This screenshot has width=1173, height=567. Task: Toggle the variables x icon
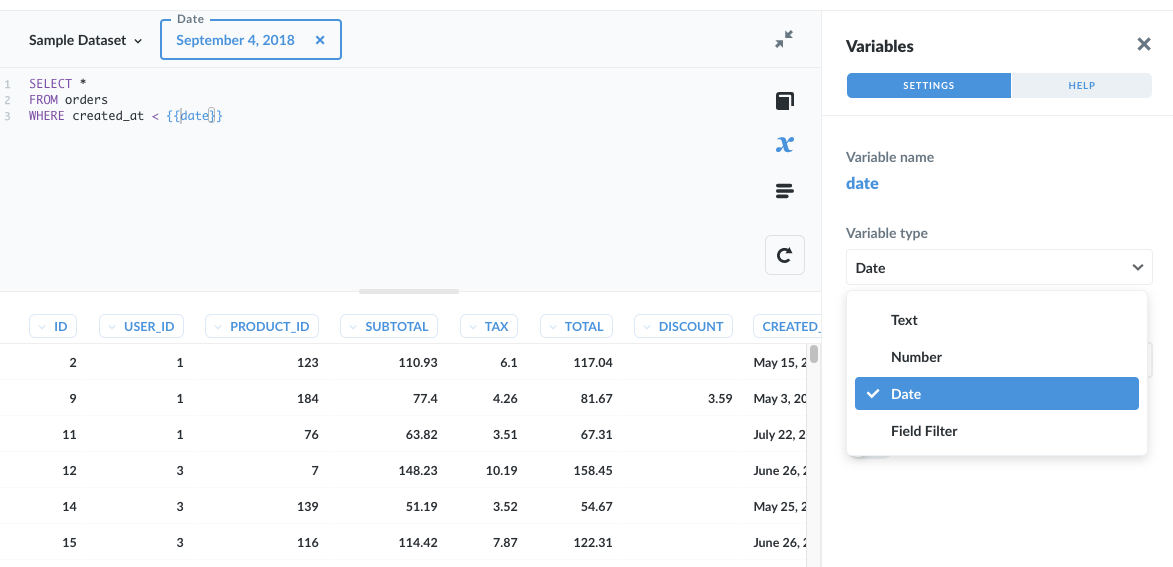[x=785, y=145]
